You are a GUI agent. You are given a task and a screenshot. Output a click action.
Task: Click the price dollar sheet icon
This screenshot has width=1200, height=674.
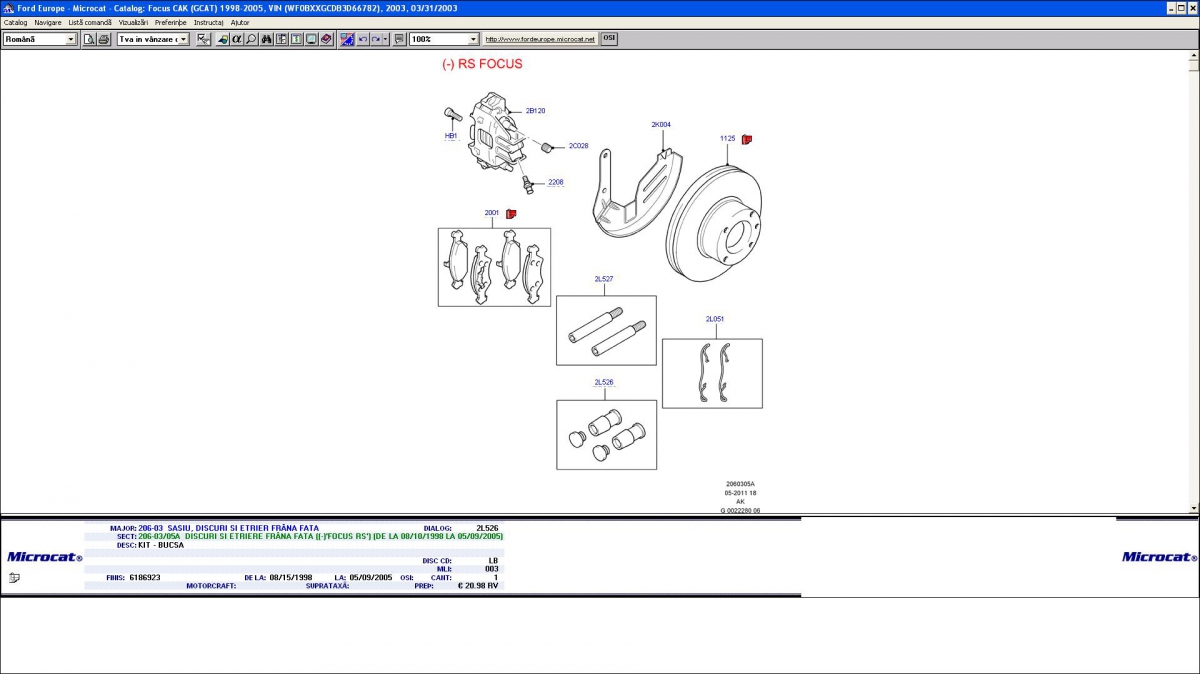[x=297, y=39]
